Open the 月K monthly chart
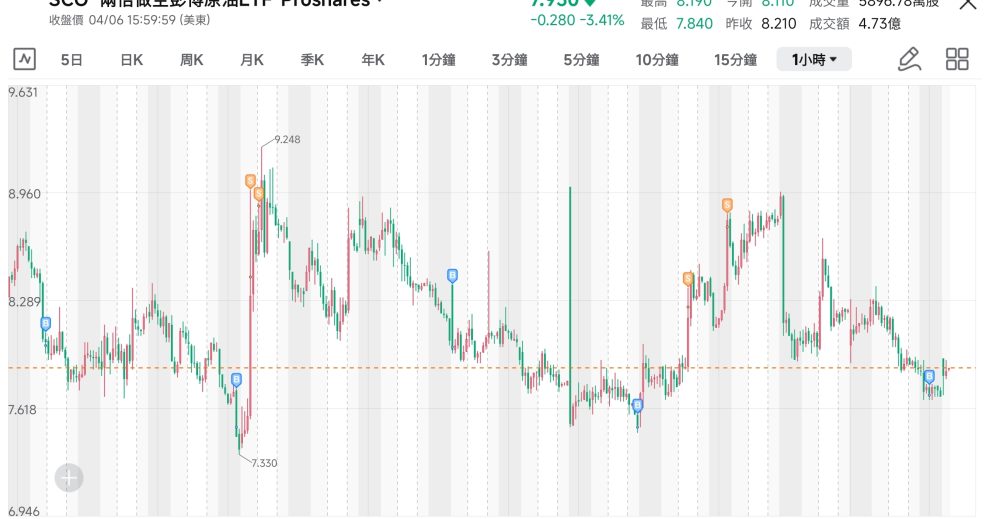 point(252,60)
